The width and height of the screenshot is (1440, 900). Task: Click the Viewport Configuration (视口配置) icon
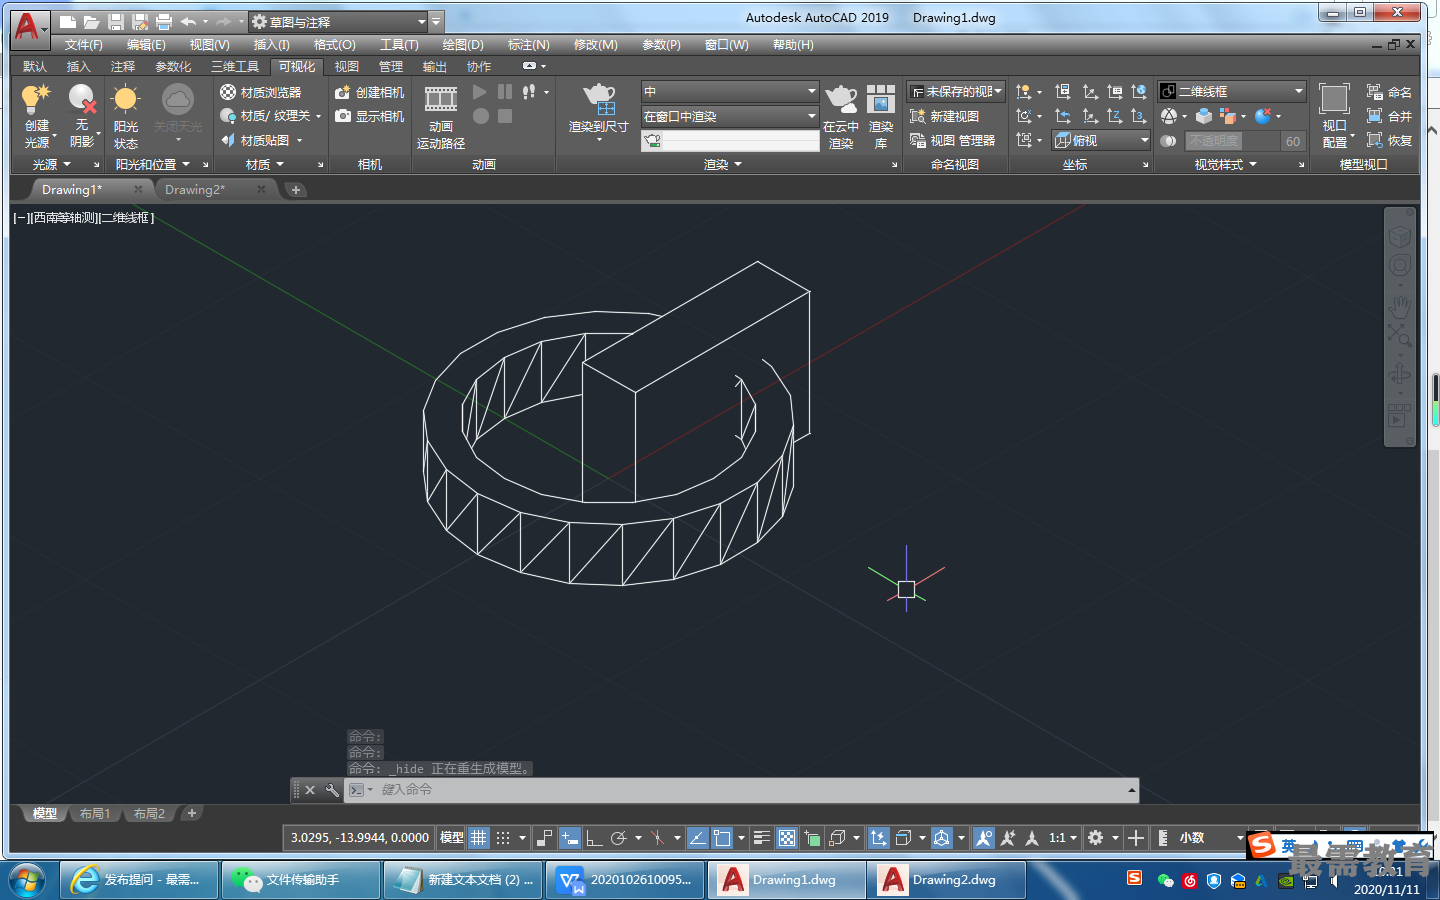1334,99
